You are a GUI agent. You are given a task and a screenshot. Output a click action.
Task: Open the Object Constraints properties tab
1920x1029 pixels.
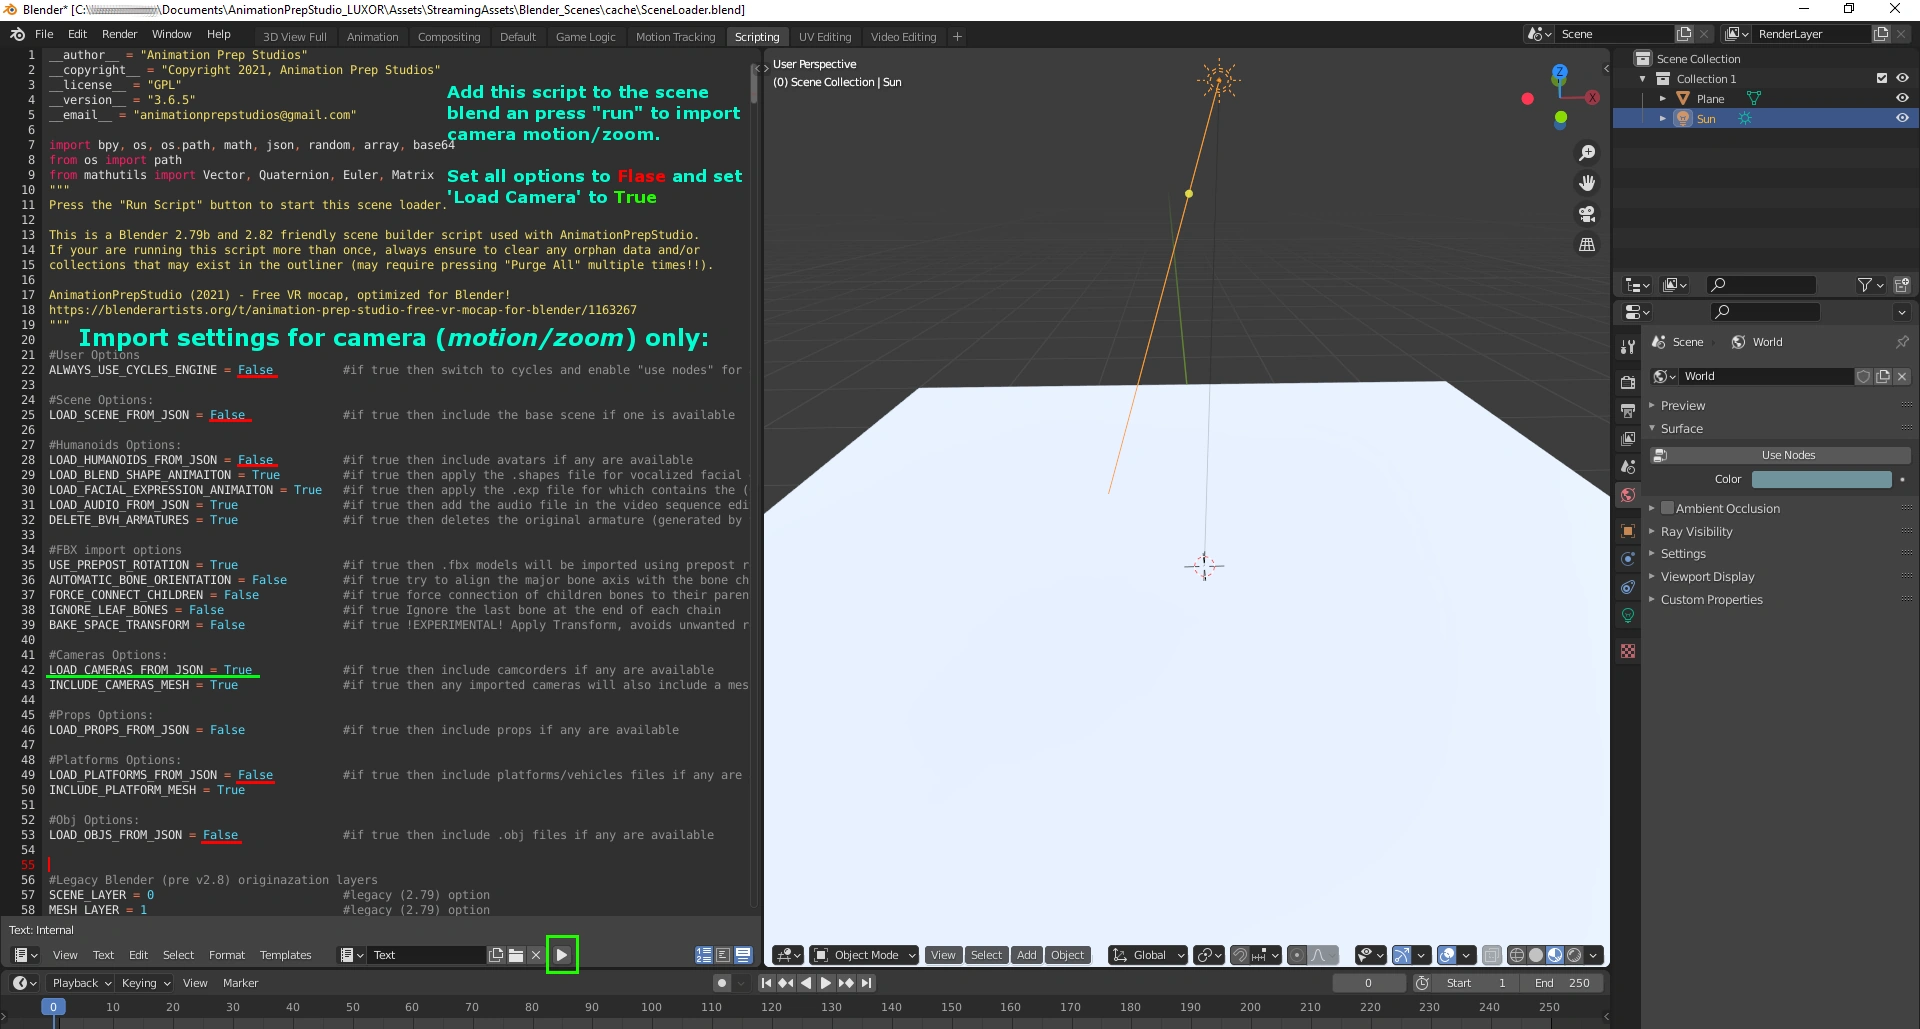coord(1628,587)
